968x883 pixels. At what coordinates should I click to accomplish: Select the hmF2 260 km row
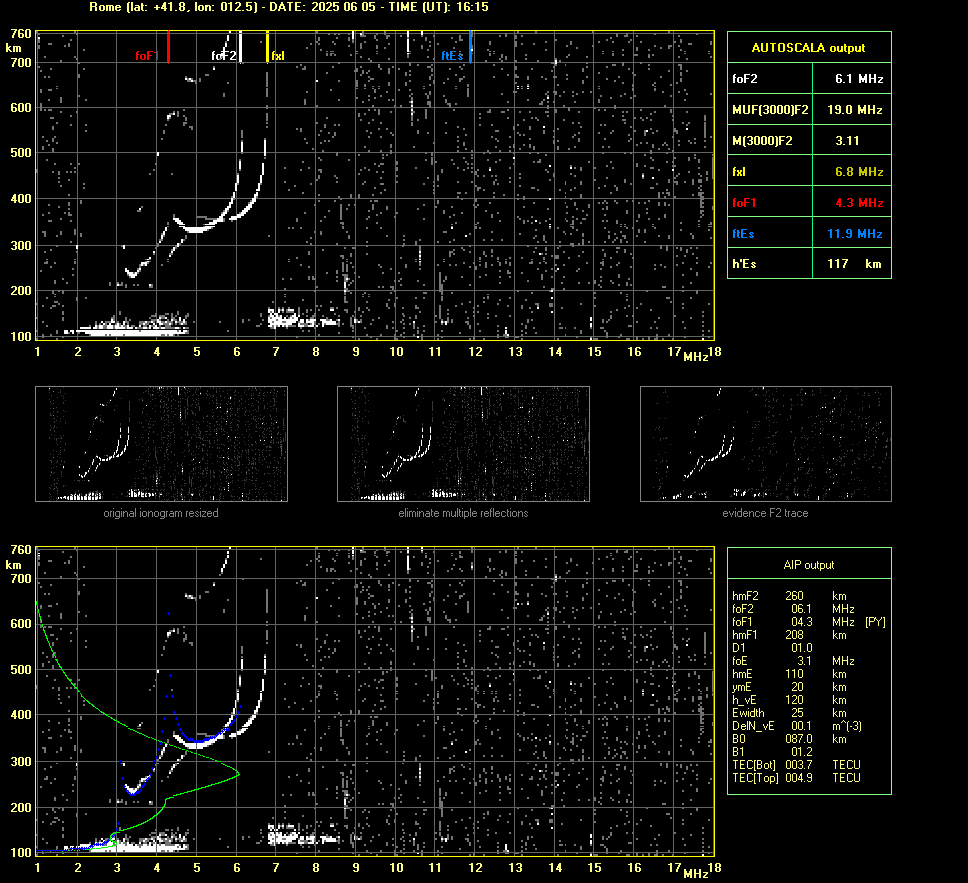click(x=789, y=596)
